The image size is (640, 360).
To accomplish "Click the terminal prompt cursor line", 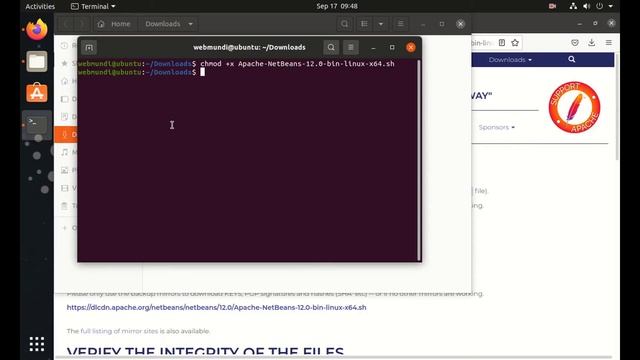I will (142, 72).
